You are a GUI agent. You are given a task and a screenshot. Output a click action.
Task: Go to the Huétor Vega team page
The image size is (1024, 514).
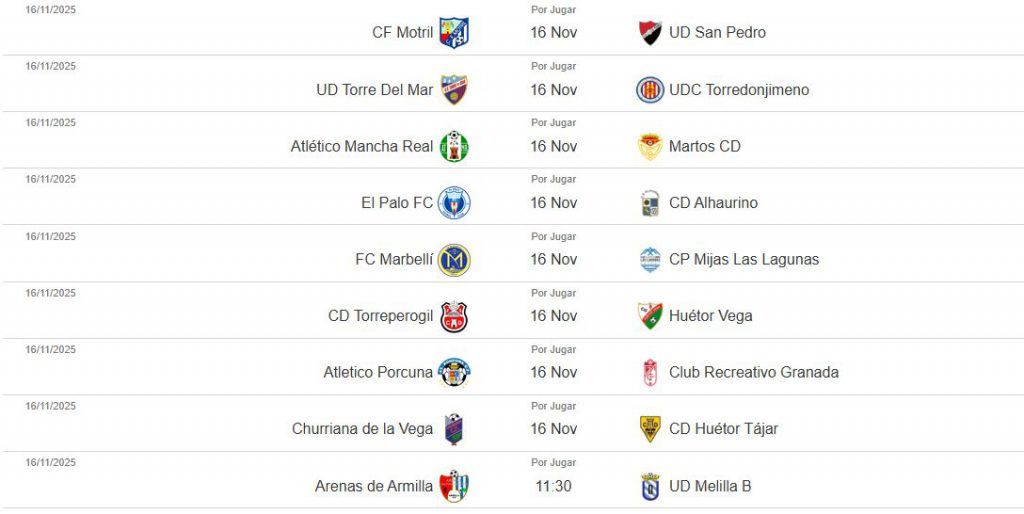[710, 316]
